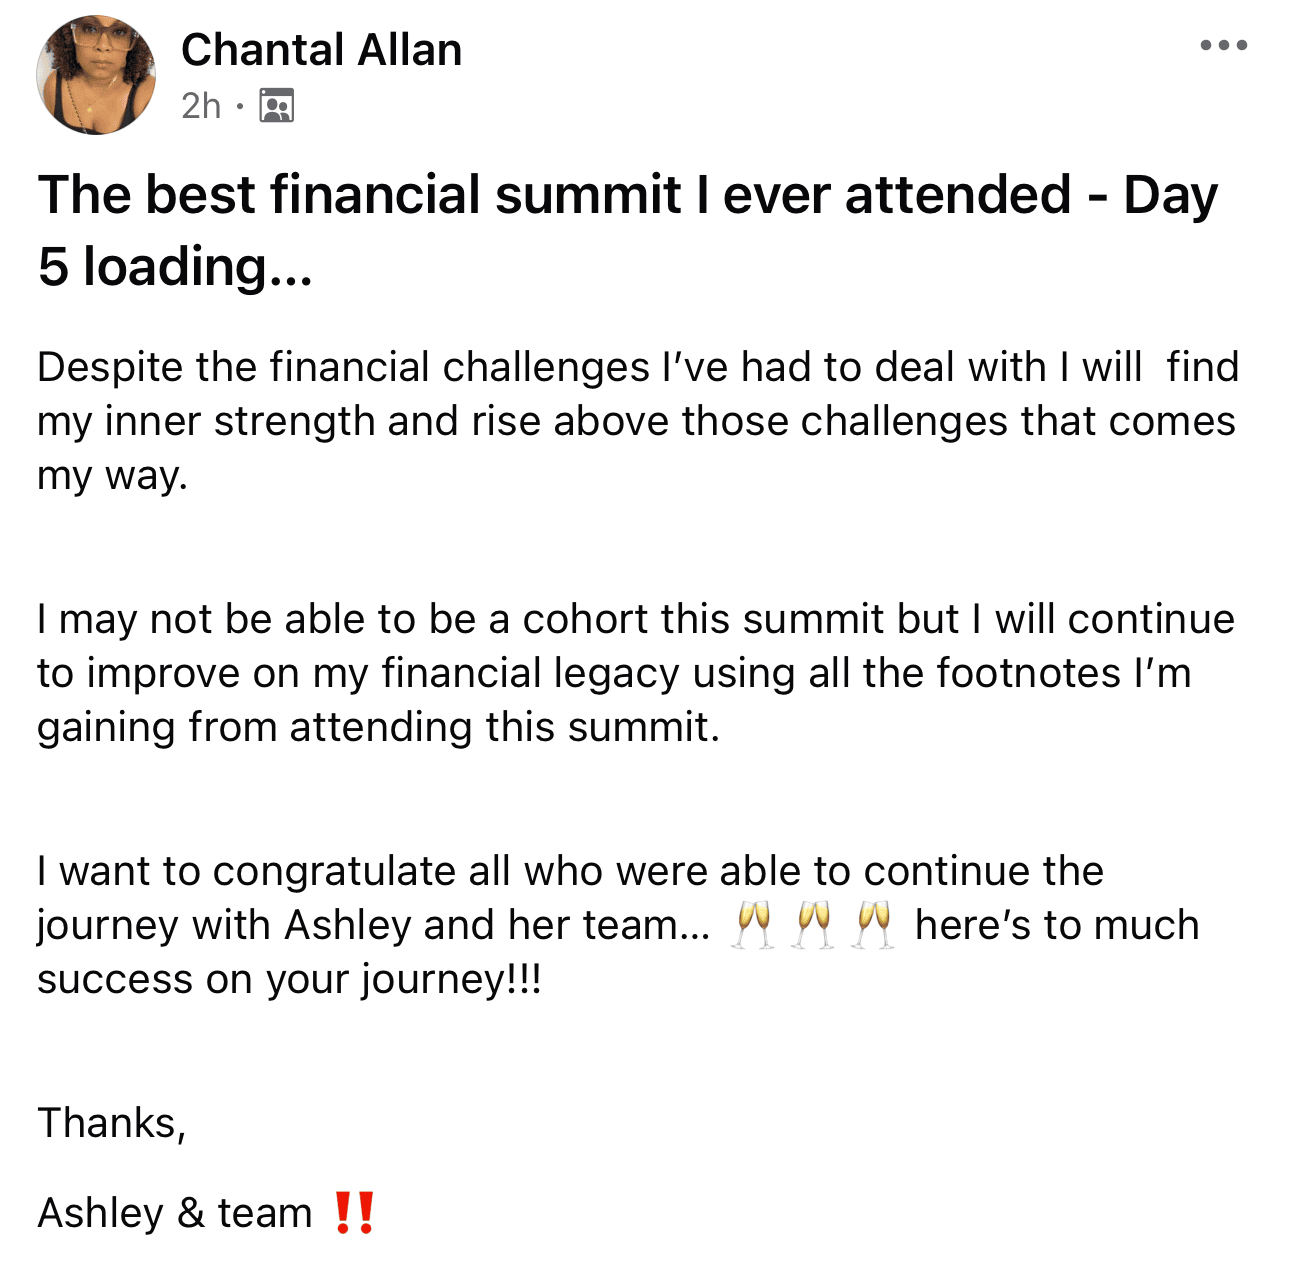Screen dimensions: 1290x1261
Task: Open the three-dot post options menu
Action: pos(1224,45)
